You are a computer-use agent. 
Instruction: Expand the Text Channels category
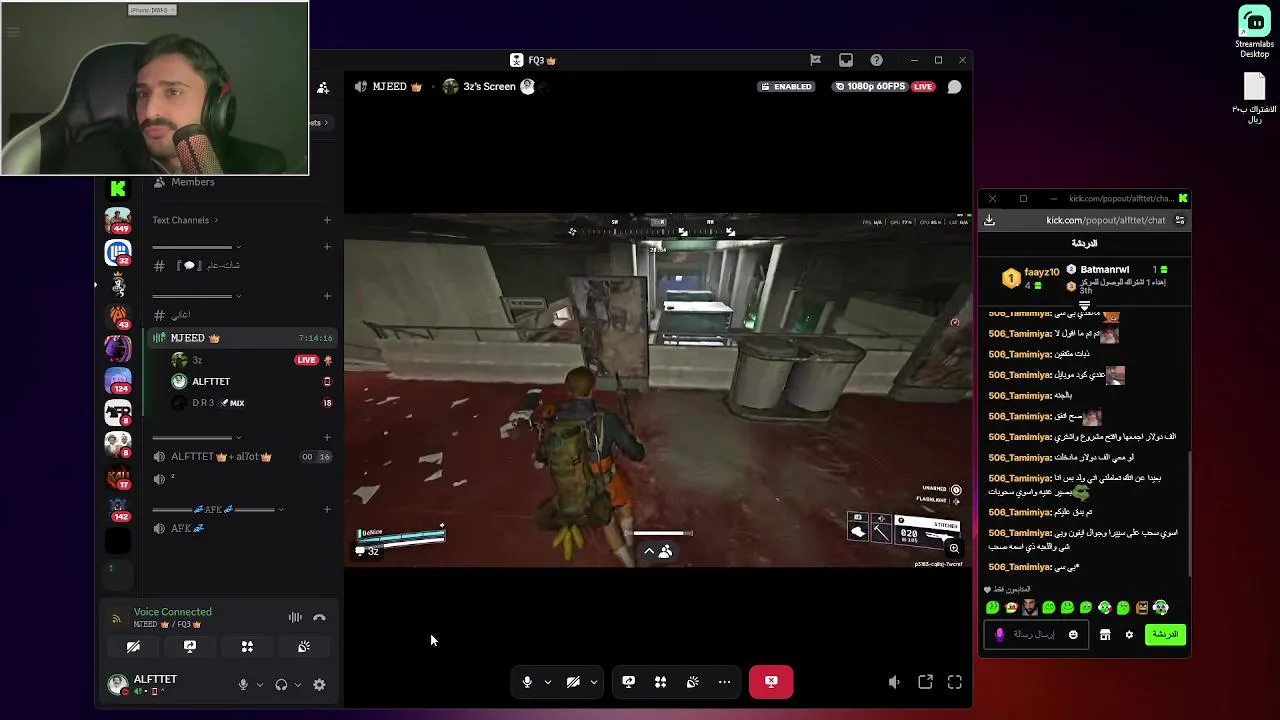click(185, 220)
